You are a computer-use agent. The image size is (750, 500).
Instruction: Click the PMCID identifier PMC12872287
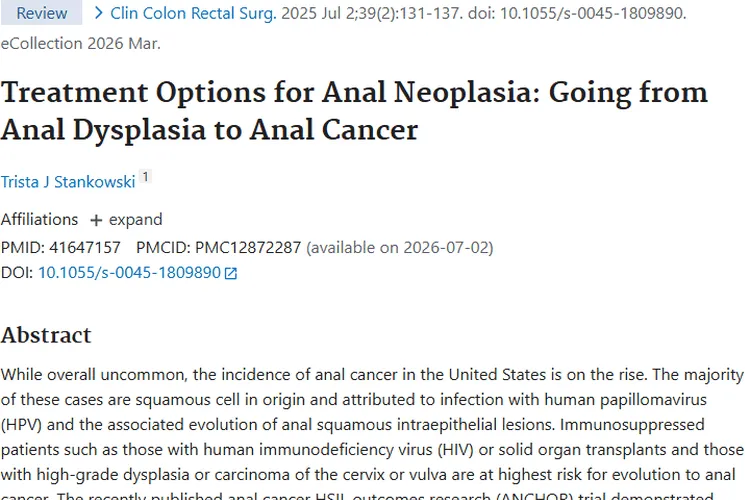click(x=248, y=247)
